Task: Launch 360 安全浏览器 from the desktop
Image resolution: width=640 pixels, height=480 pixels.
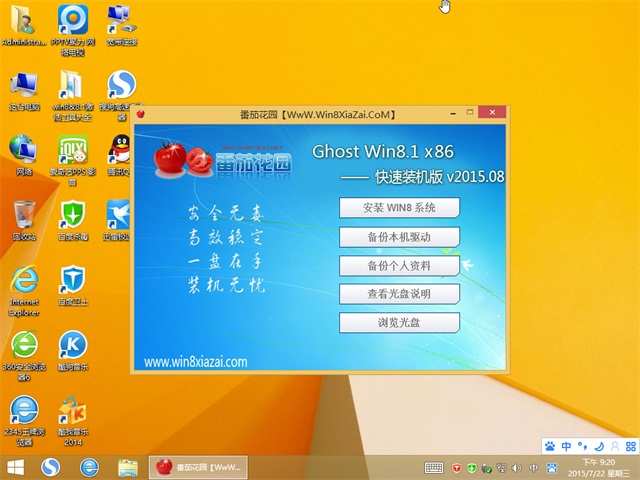Action: pyautogui.click(x=23, y=345)
